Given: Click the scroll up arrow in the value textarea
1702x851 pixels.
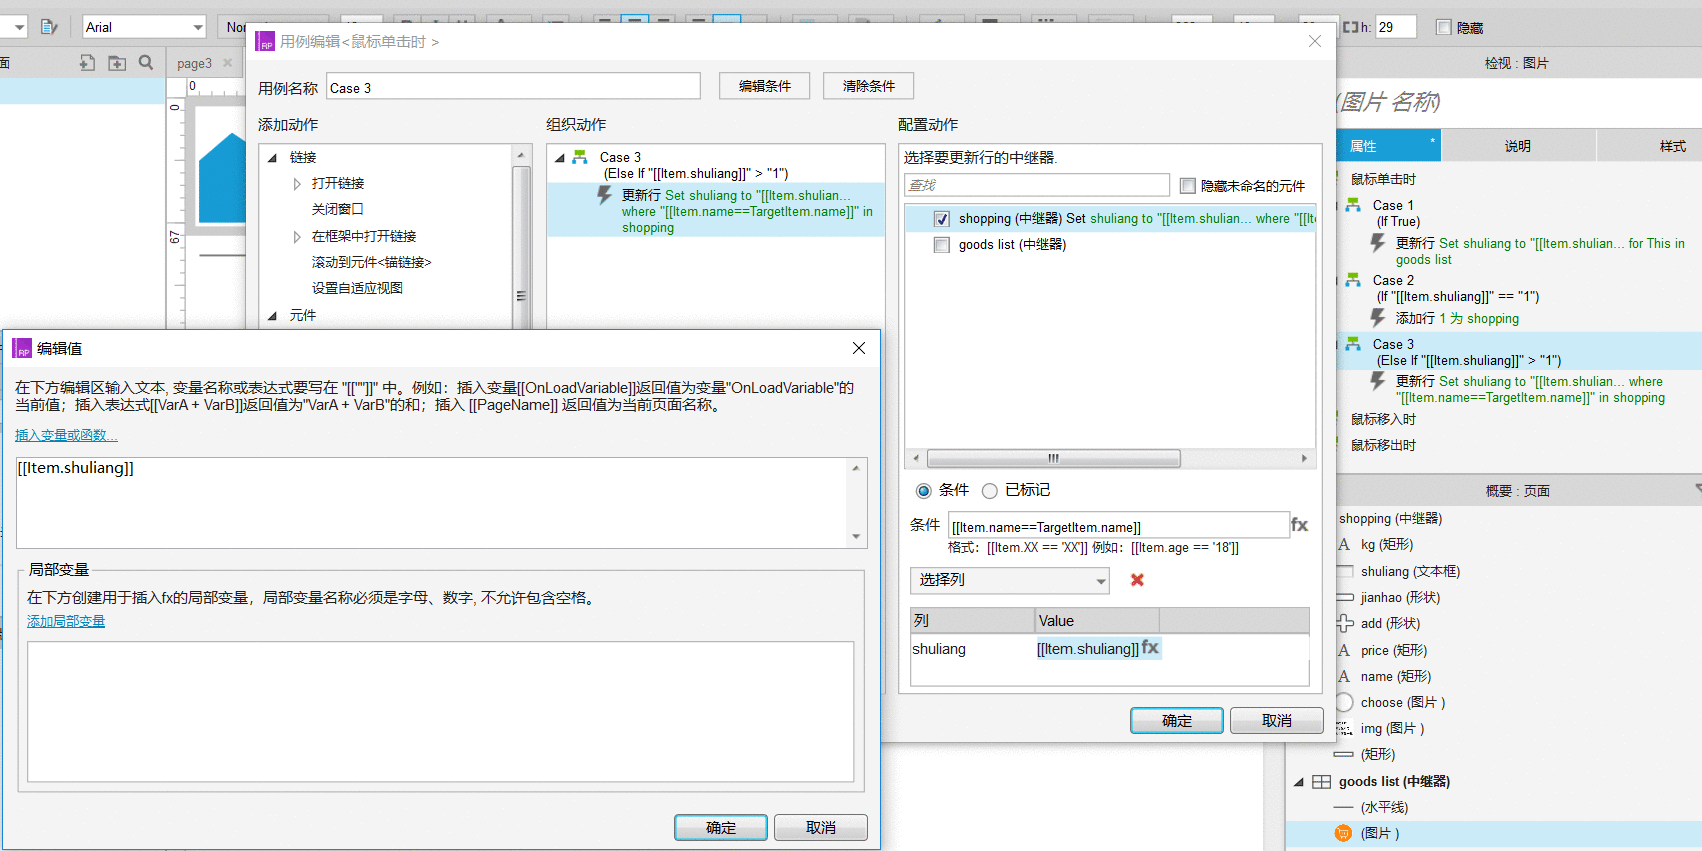Looking at the screenshot, I should (x=856, y=468).
